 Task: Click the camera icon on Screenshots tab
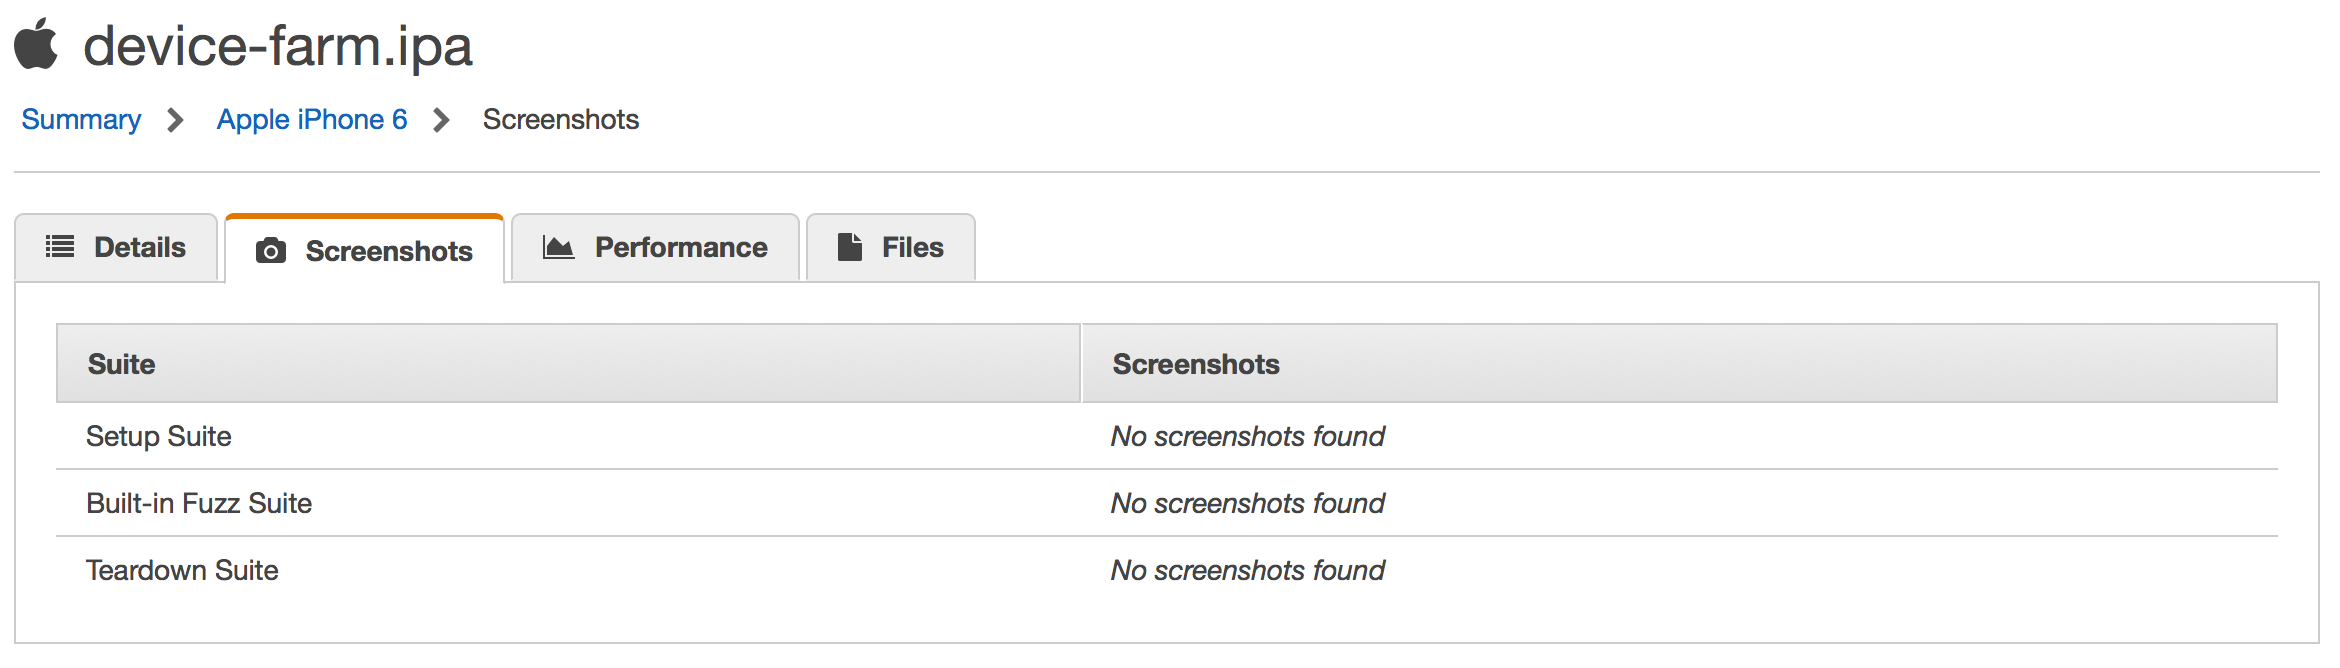click(x=271, y=251)
